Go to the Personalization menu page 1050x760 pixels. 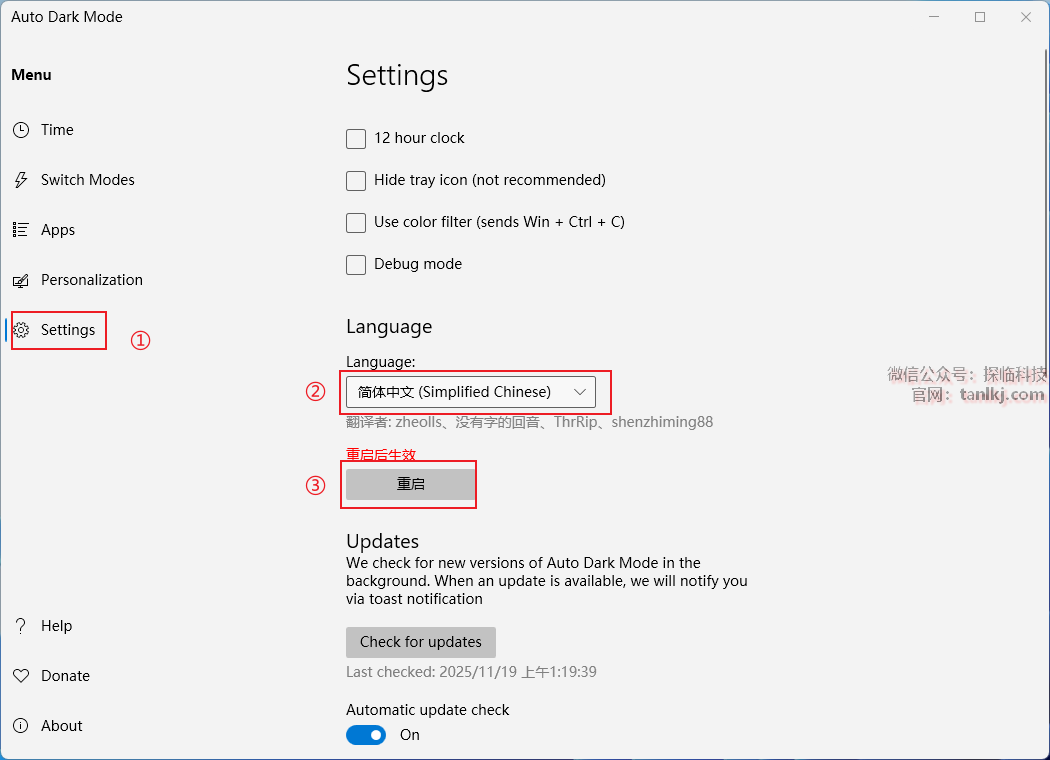pyautogui.click(x=91, y=280)
